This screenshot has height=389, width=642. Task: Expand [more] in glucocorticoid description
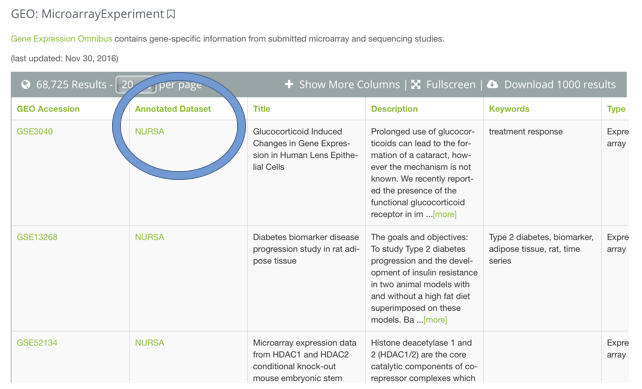(x=445, y=214)
